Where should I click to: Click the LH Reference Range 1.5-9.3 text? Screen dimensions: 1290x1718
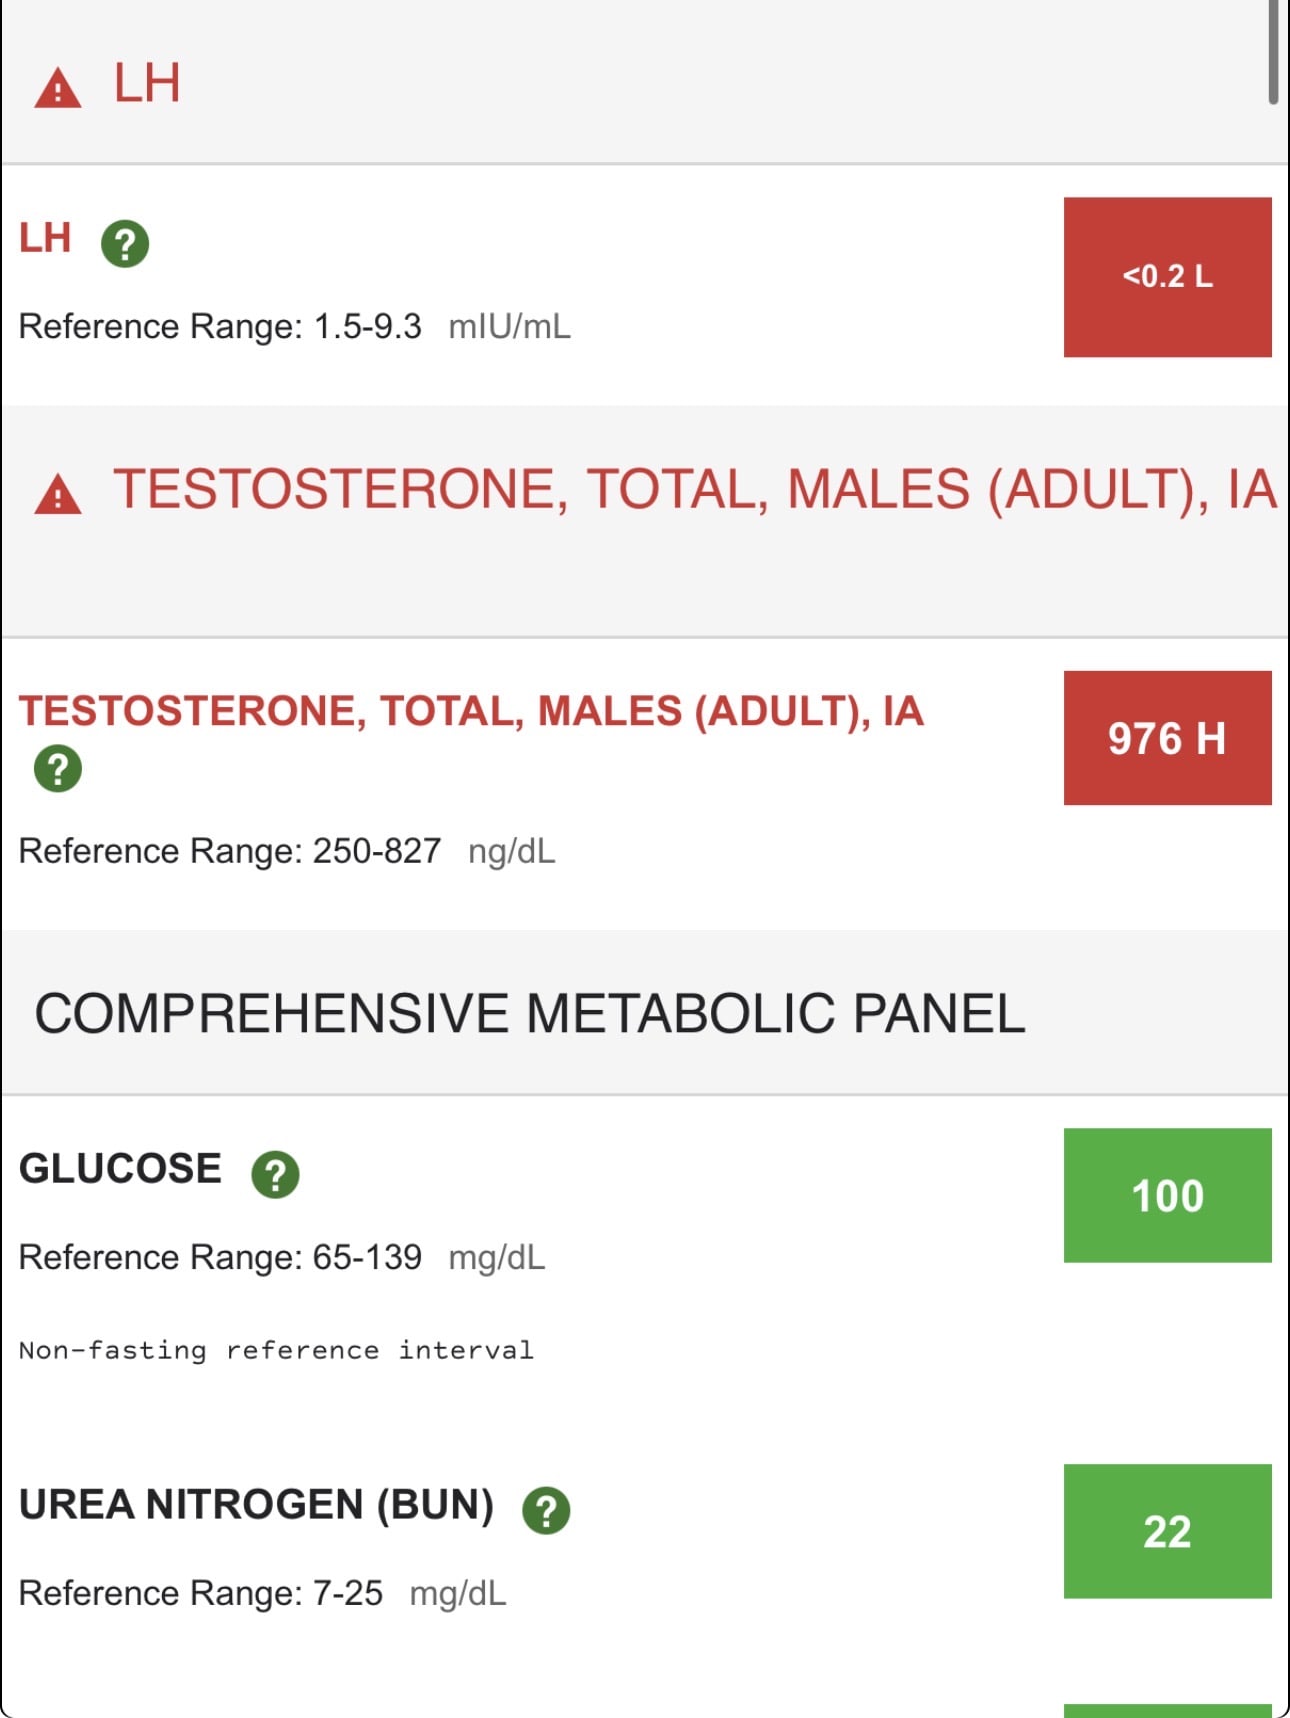[x=220, y=327]
